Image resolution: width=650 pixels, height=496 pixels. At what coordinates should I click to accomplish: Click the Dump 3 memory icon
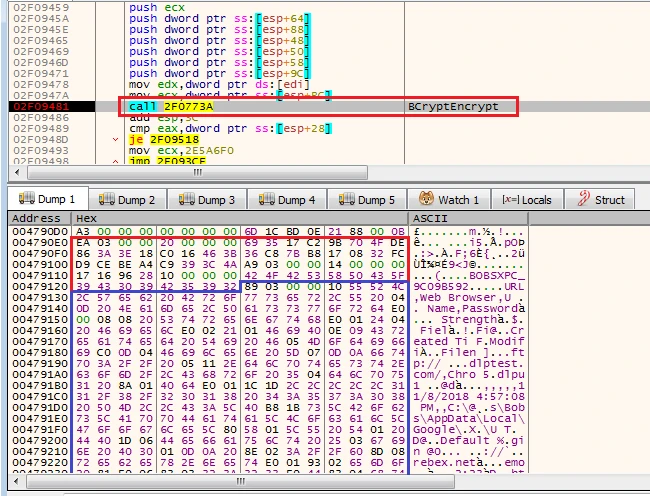pos(187,199)
